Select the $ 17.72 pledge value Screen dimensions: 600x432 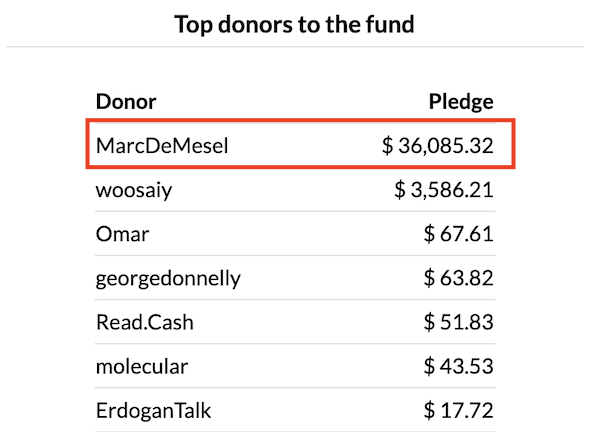(x=458, y=411)
